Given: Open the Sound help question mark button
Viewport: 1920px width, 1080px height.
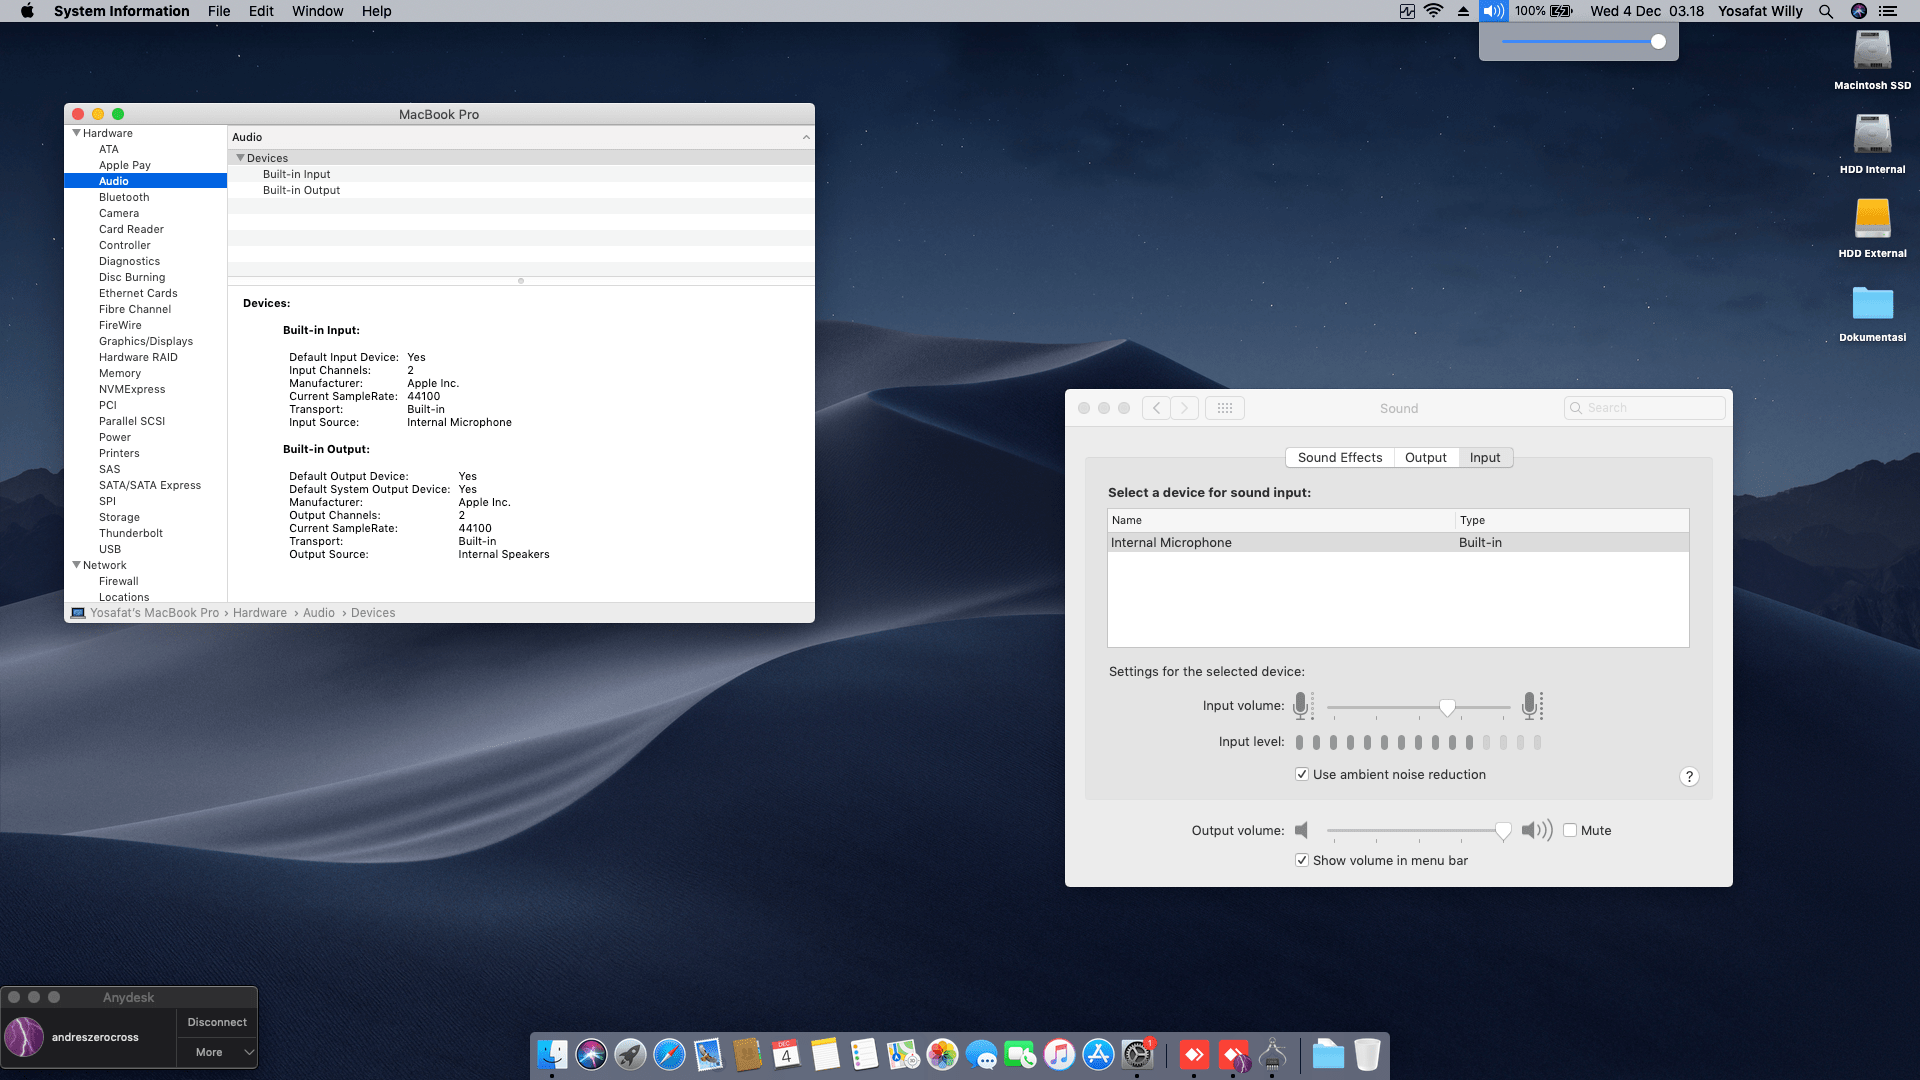Looking at the screenshot, I should tap(1690, 776).
